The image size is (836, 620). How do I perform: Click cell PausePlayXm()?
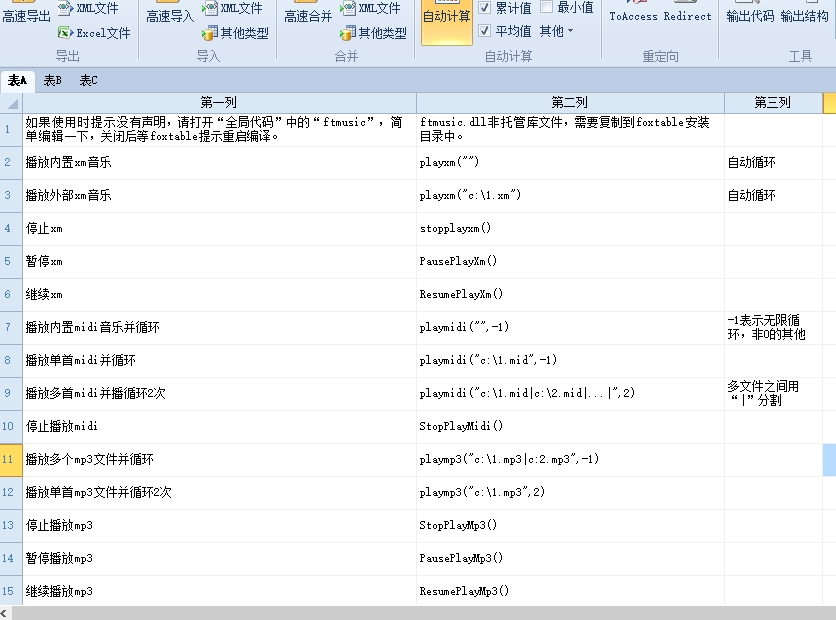(x=570, y=262)
